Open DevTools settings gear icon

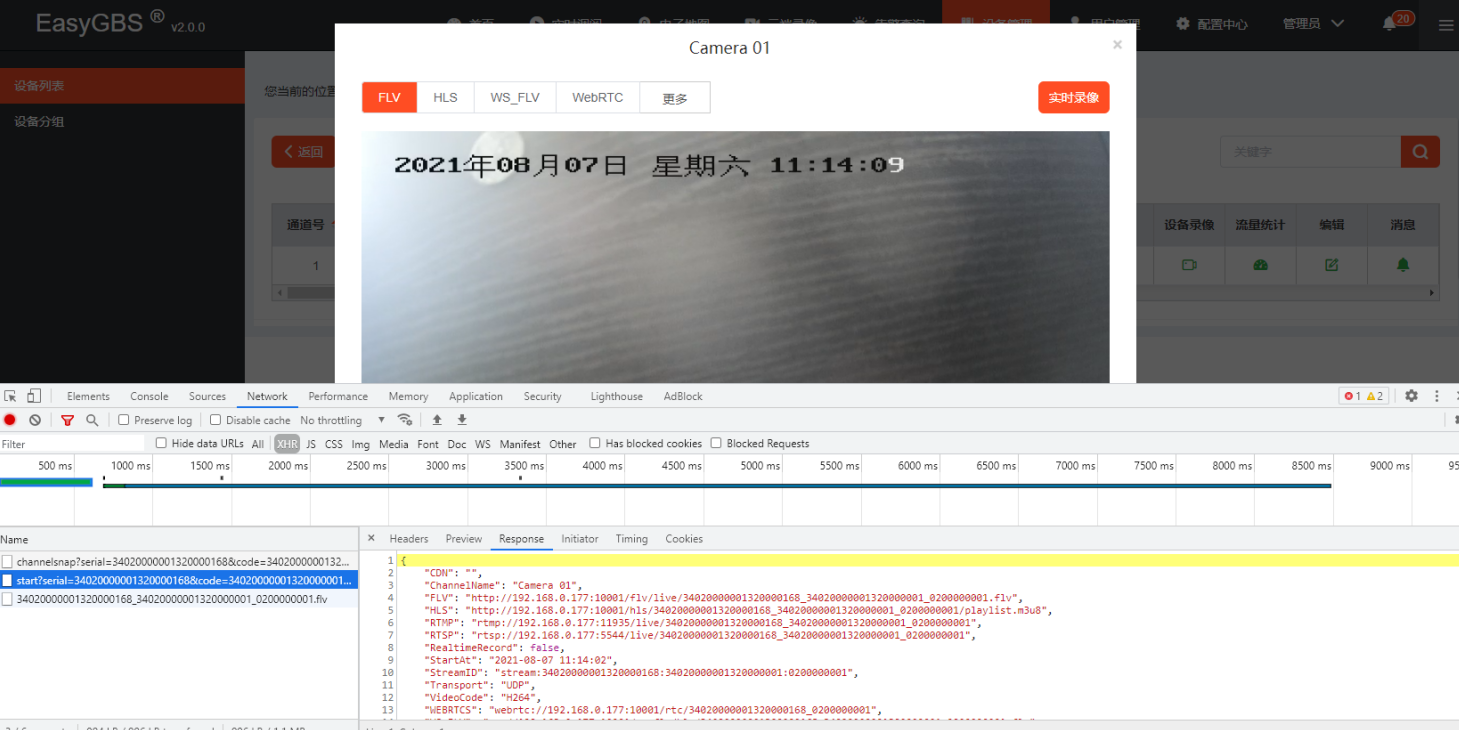click(x=1411, y=396)
